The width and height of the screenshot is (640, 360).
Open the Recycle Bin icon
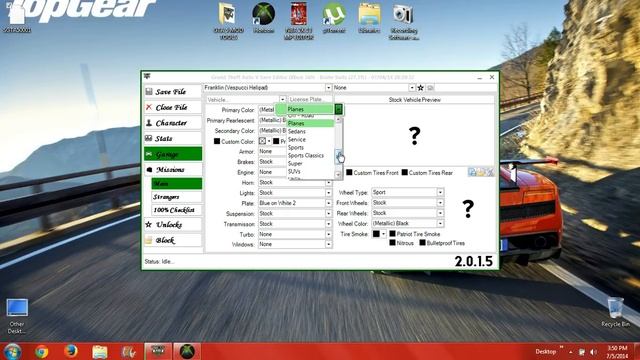616,312
